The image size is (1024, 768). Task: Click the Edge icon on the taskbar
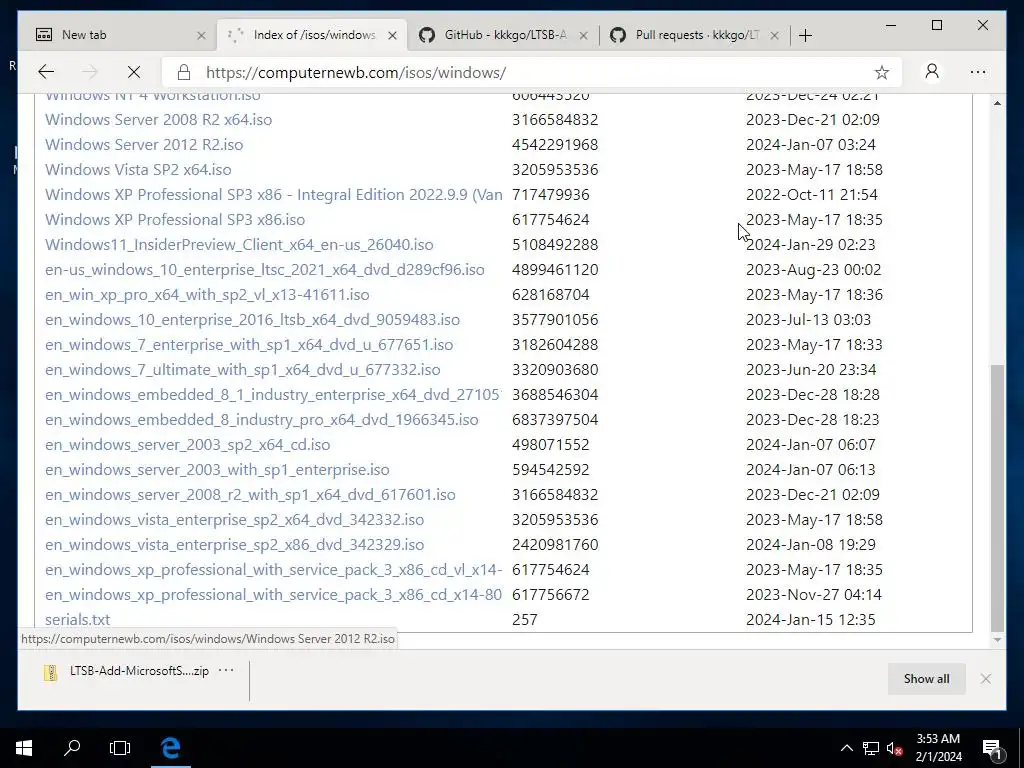[170, 748]
